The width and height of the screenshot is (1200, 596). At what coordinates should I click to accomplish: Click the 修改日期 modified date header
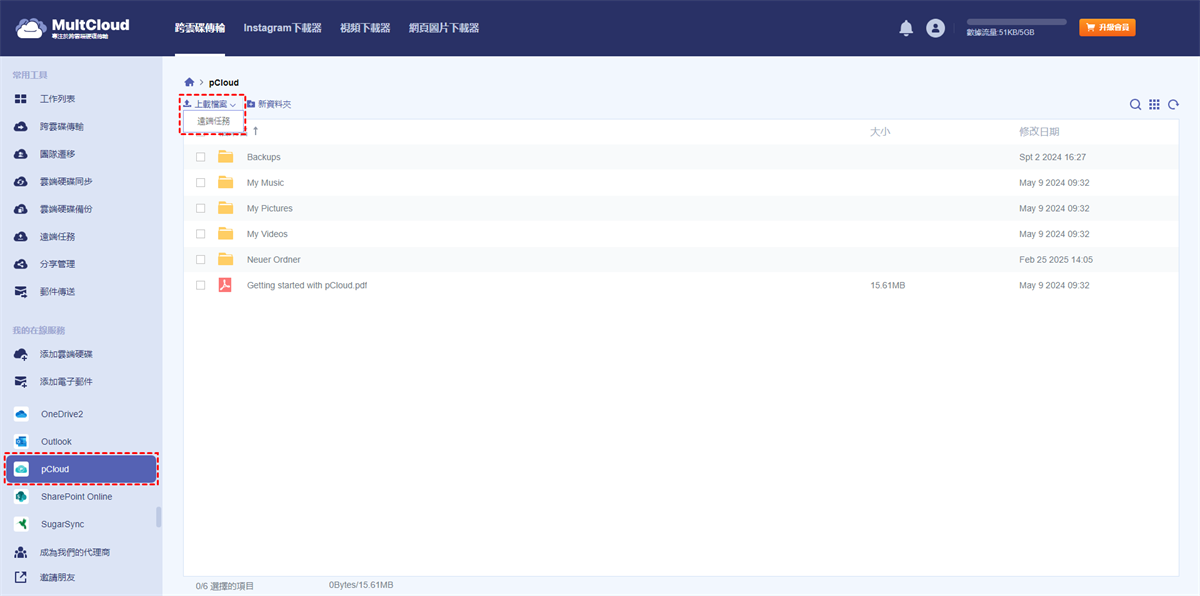click(x=1039, y=131)
